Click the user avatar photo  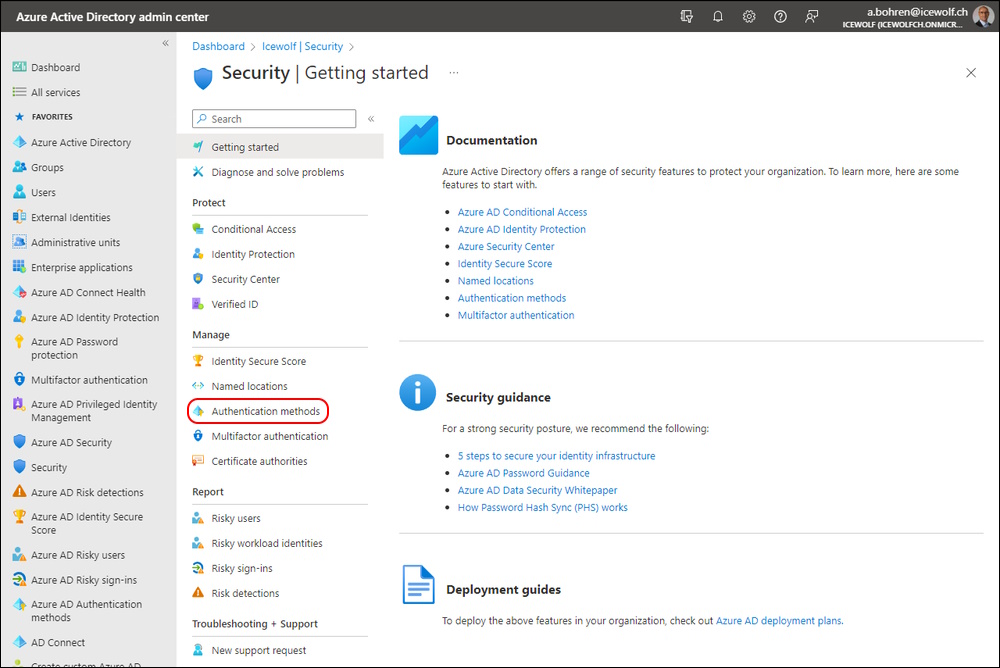pos(983,17)
